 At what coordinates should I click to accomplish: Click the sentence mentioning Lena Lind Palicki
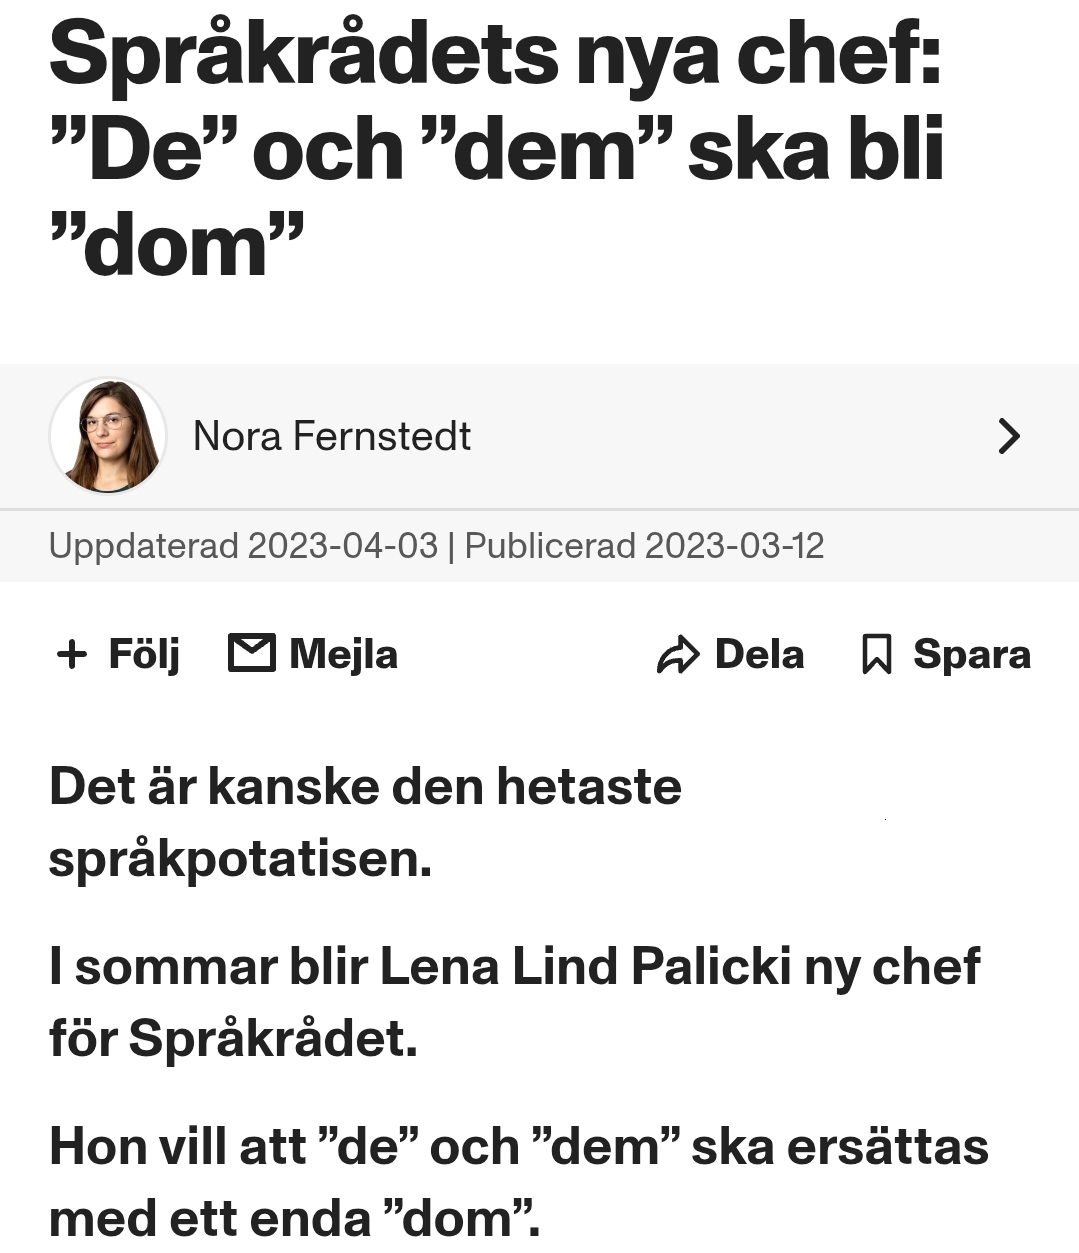[x=514, y=1002]
